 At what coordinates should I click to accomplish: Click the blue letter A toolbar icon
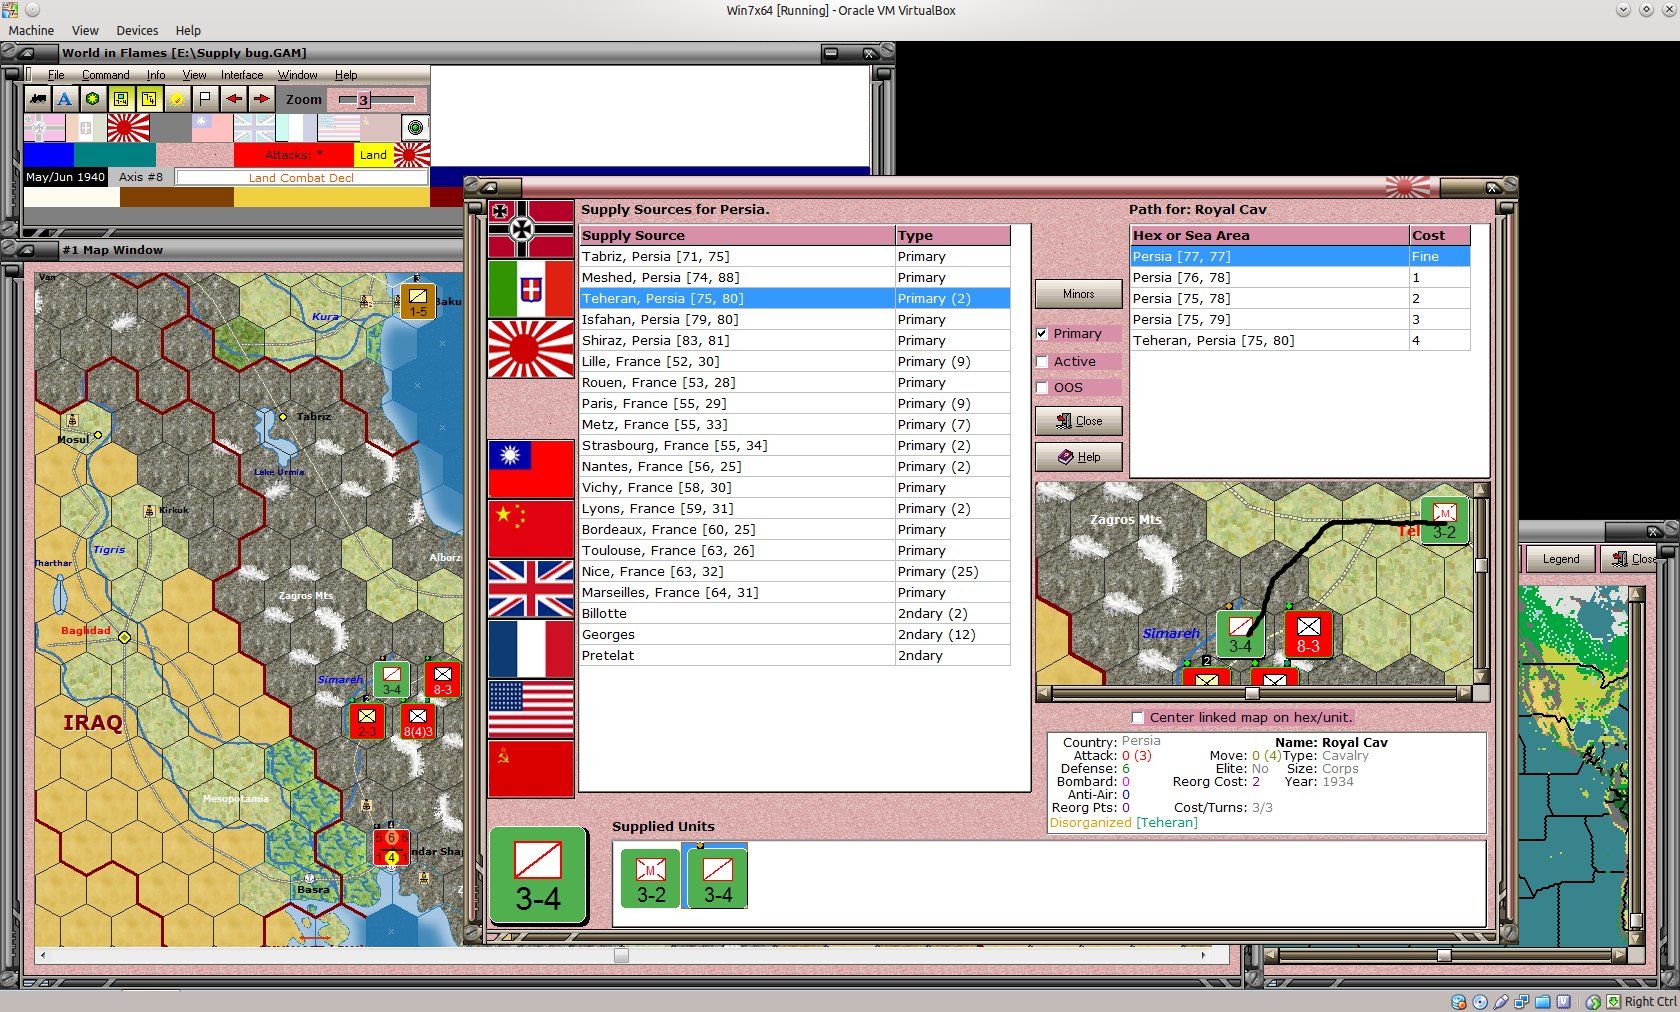[x=64, y=99]
